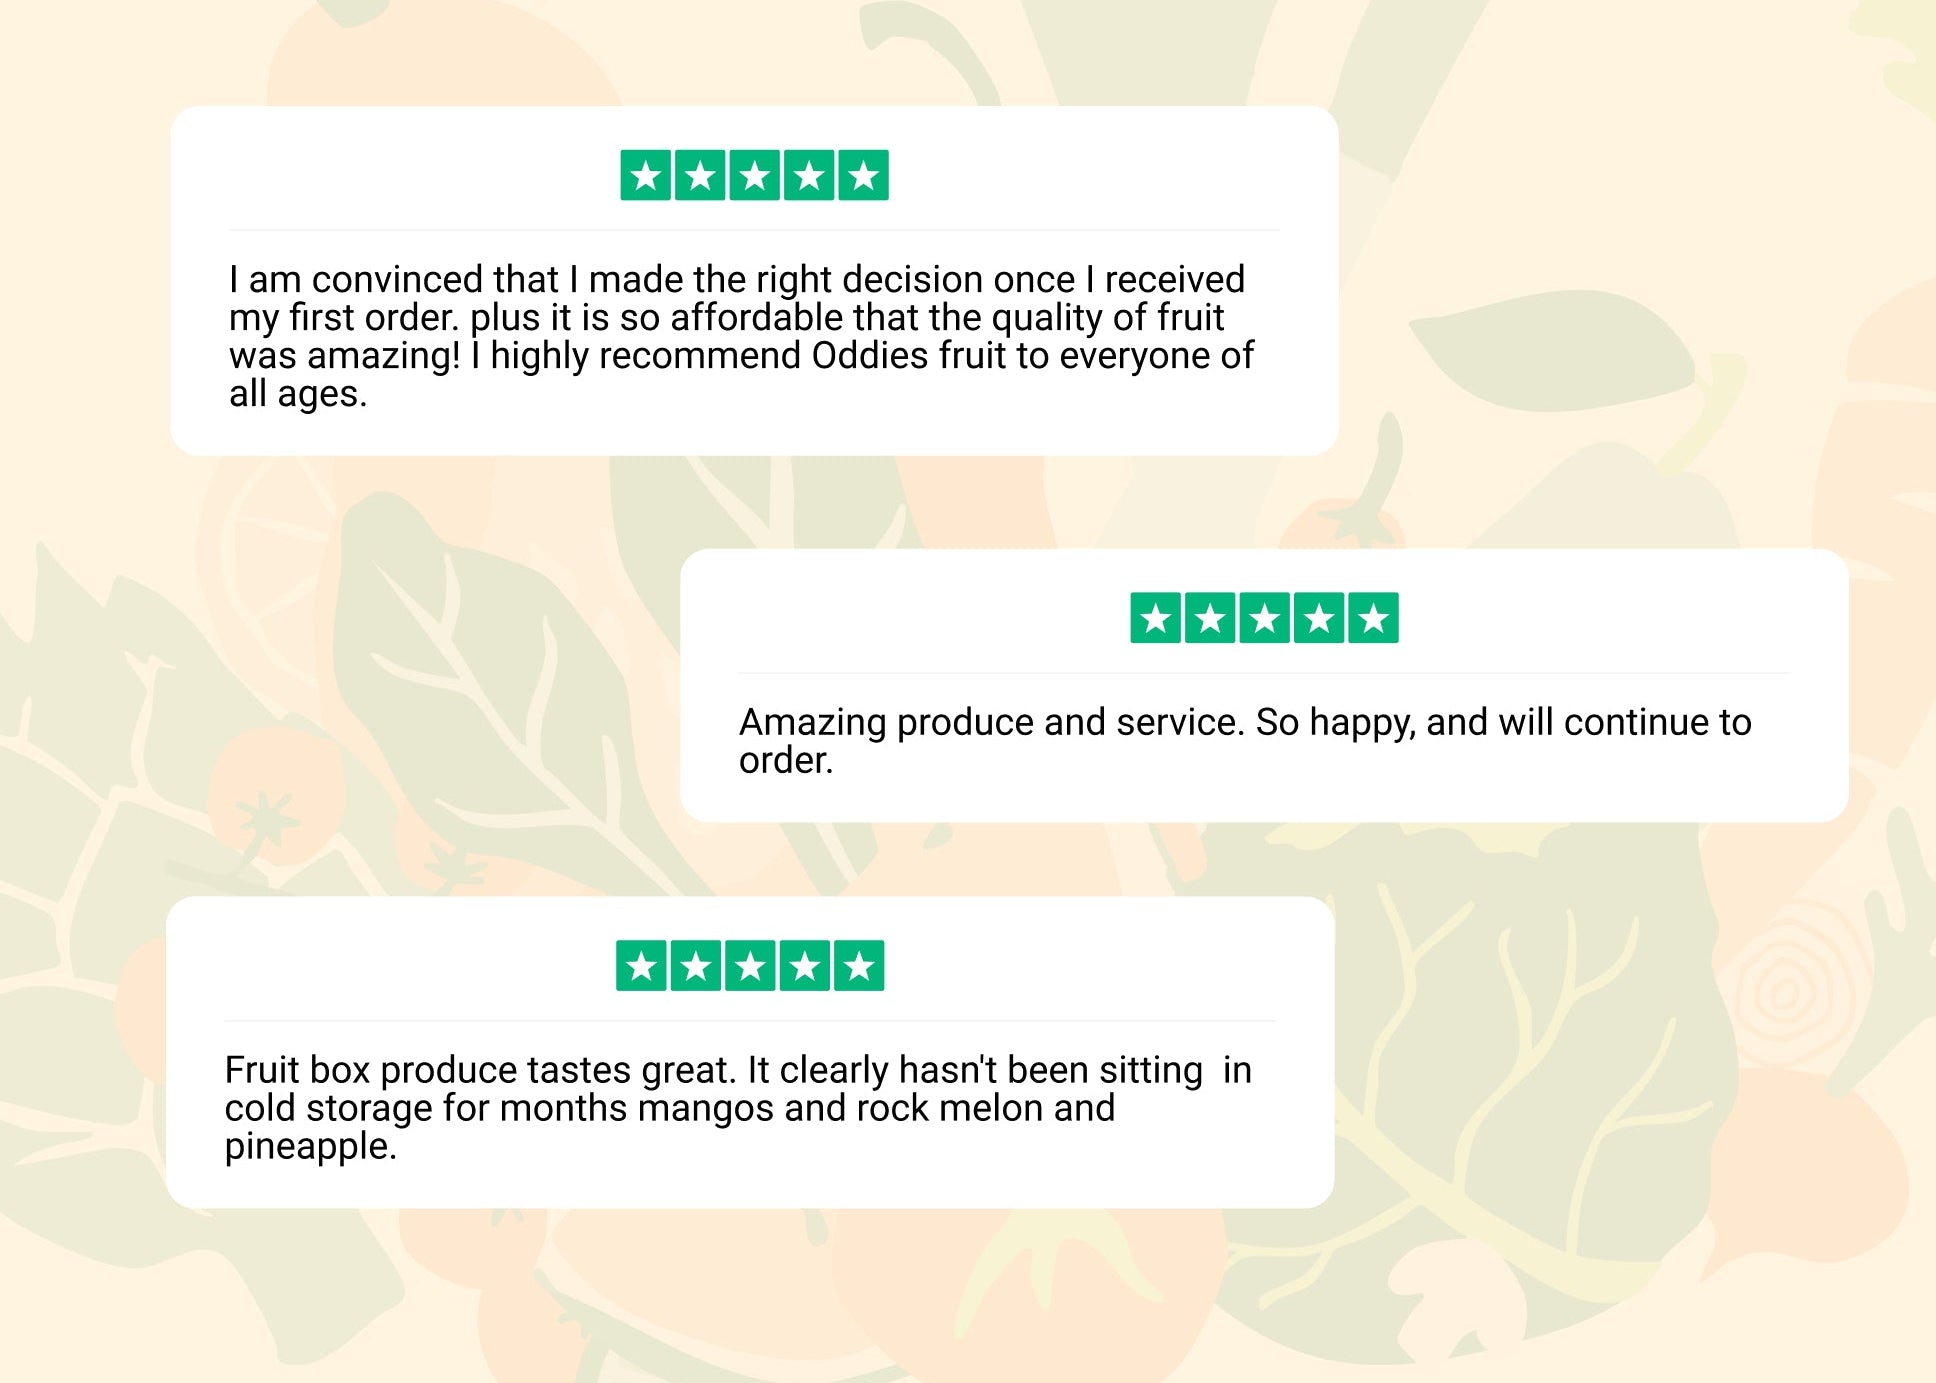The height and width of the screenshot is (1383, 1936).
Task: Select the fourth star in the fruit box review
Action: click(x=805, y=966)
